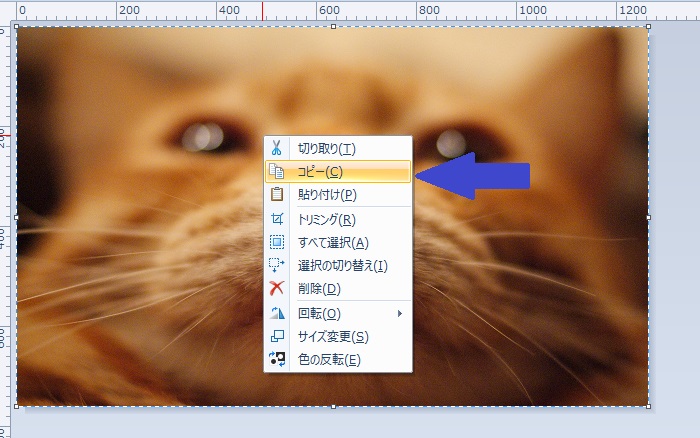This screenshot has width=700, height=438.
Task: Click the left-middle selection handle
Action: pos(17,217)
